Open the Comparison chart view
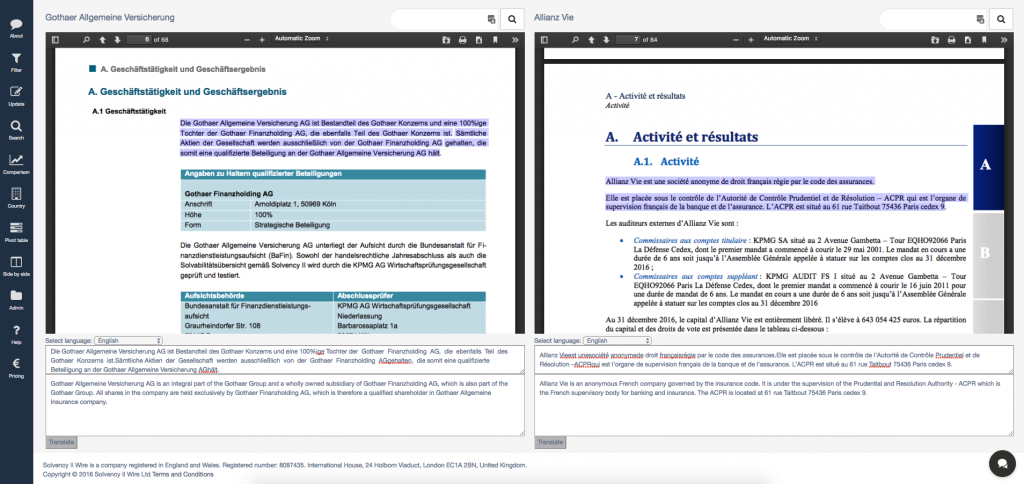 click(x=16, y=164)
